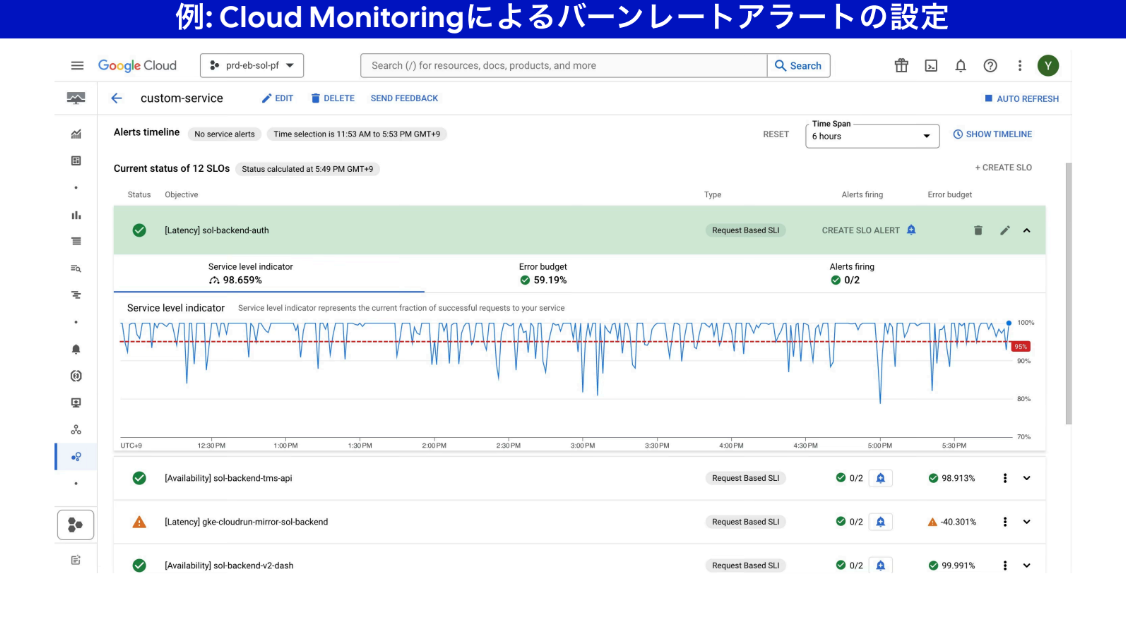Click alert bell for sol-backend-tms-api row
Image resolution: width=1126 pixels, height=628 pixels.
click(880, 478)
